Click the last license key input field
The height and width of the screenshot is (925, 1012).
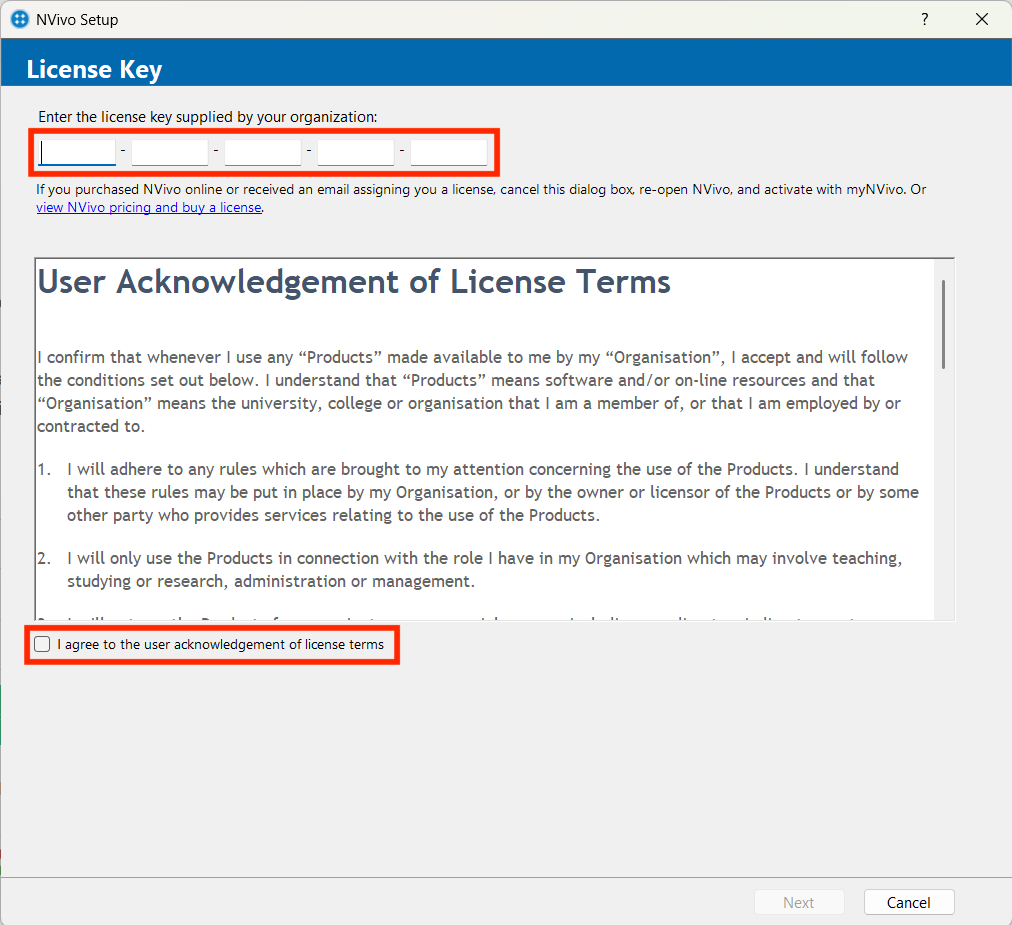point(448,151)
